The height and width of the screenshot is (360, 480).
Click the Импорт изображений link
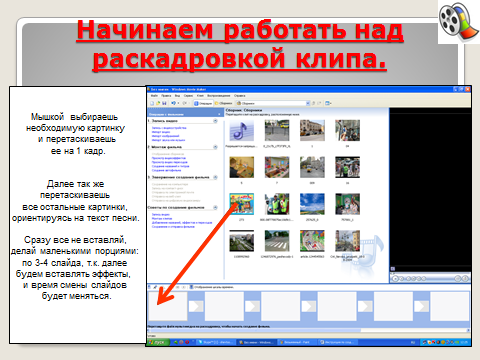click(166, 136)
